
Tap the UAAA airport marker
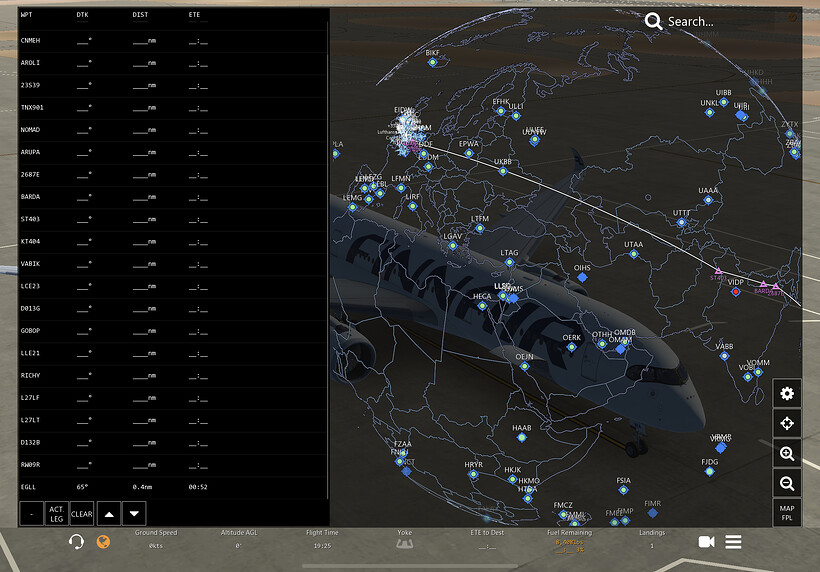(x=708, y=200)
